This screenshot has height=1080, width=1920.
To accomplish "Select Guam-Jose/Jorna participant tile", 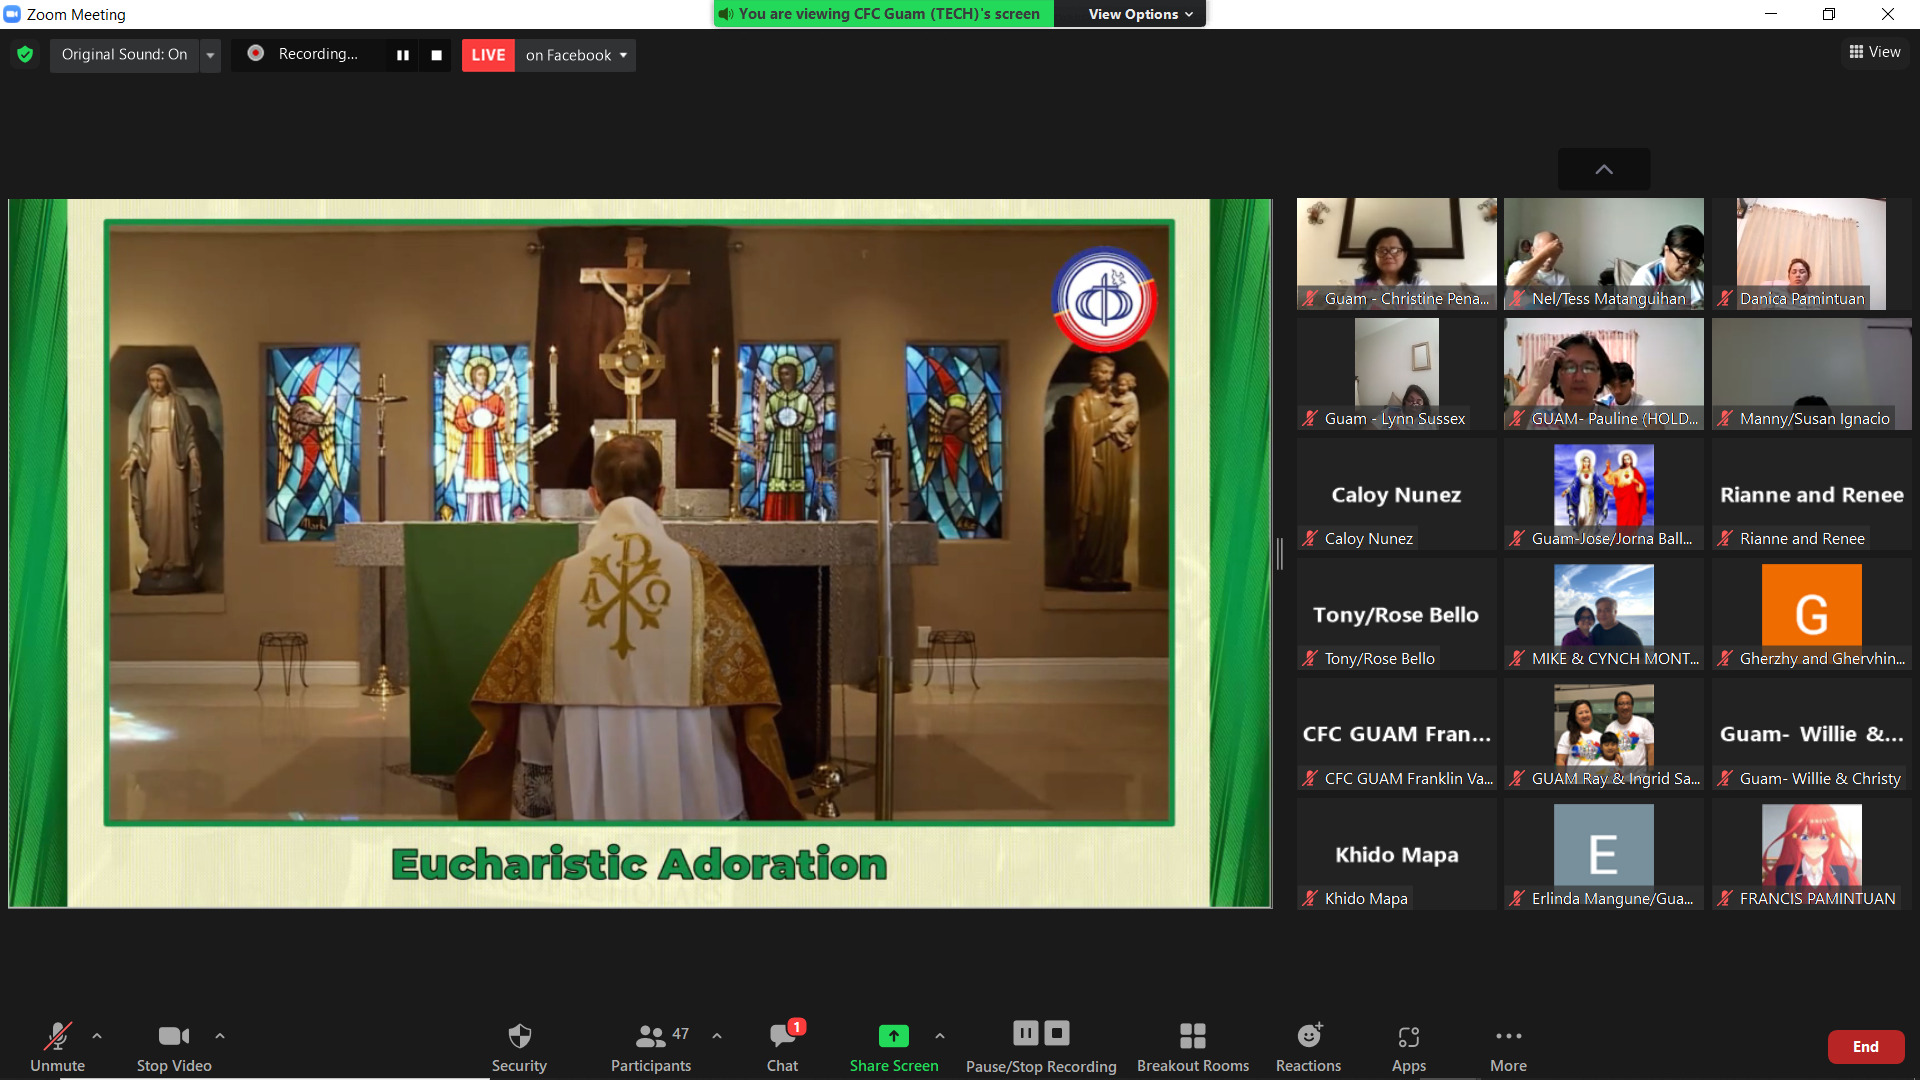I will 1604,494.
